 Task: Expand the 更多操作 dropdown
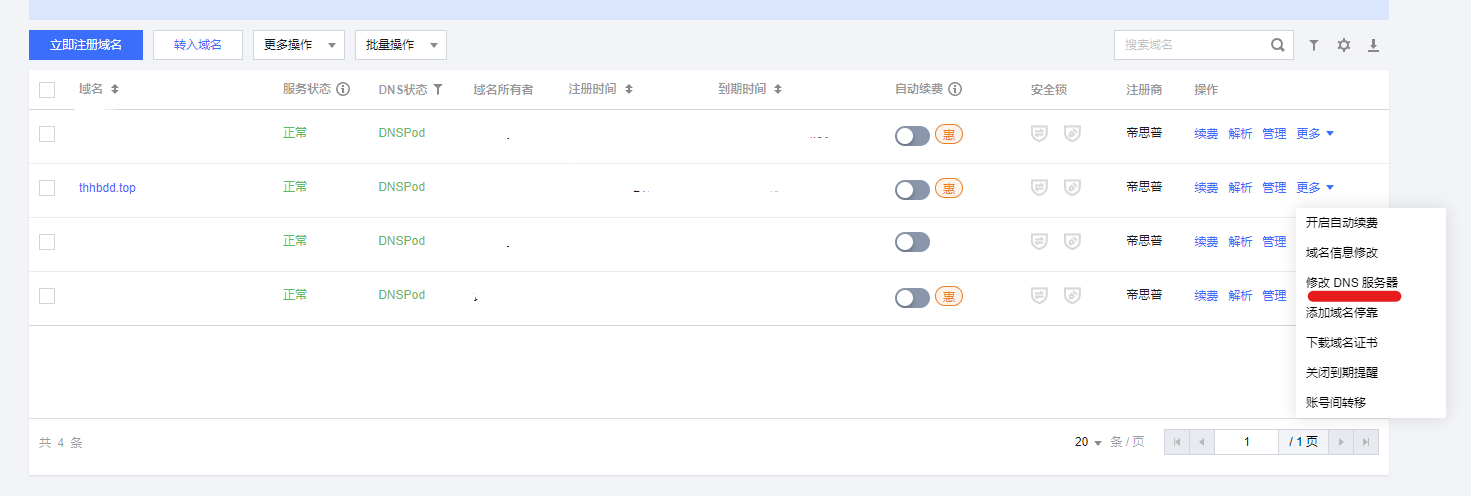pos(298,45)
